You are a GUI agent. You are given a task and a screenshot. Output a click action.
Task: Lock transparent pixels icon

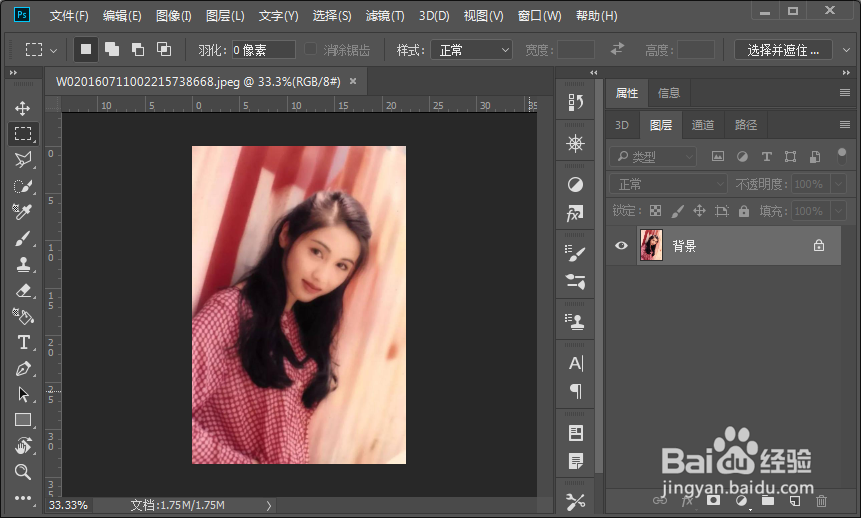[655, 211]
